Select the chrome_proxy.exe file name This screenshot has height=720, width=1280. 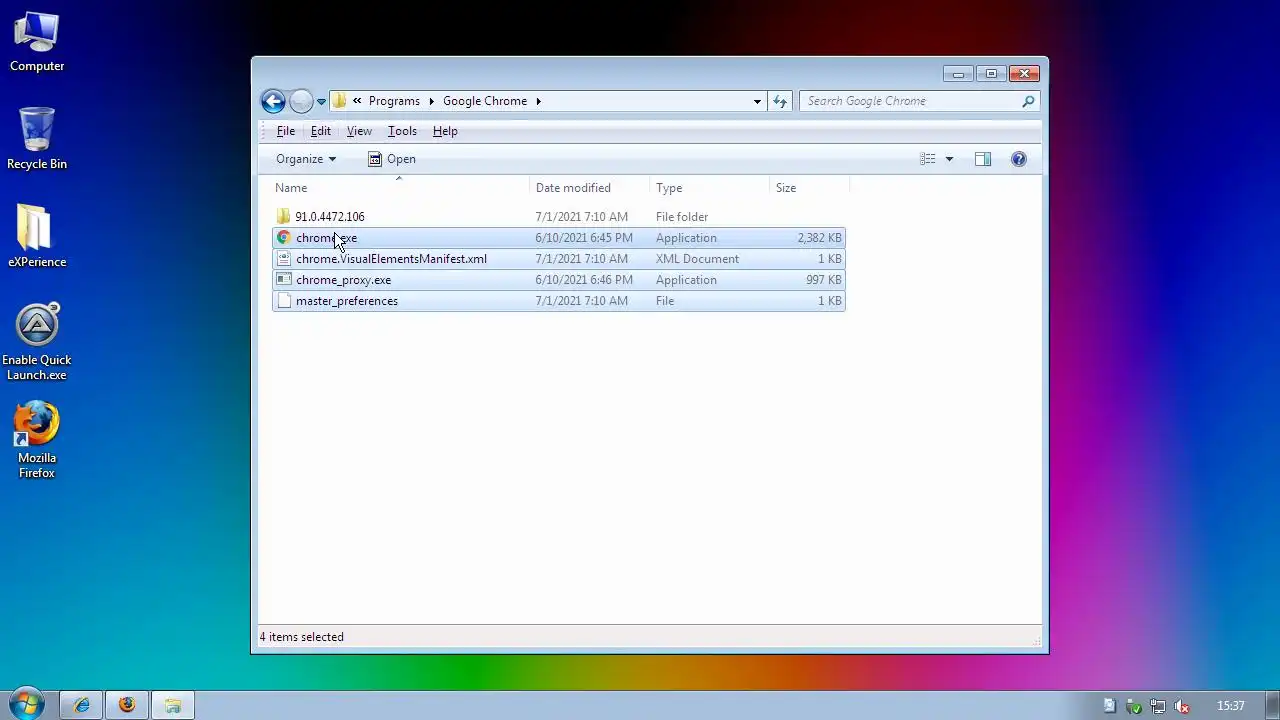[343, 280]
